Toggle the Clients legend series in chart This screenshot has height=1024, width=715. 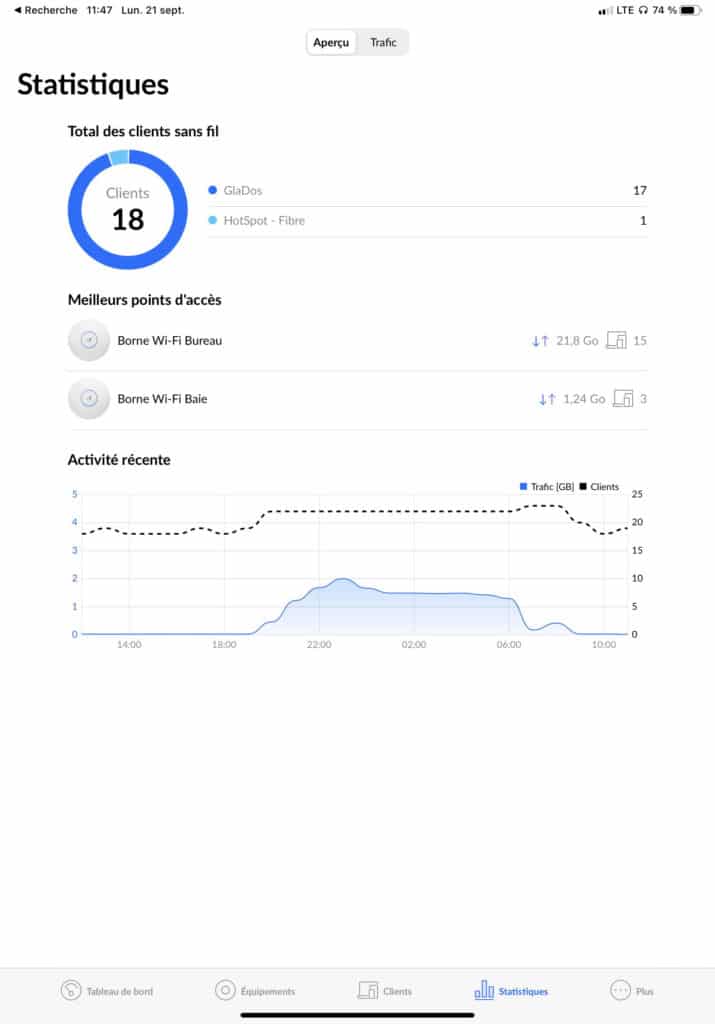tap(598, 487)
